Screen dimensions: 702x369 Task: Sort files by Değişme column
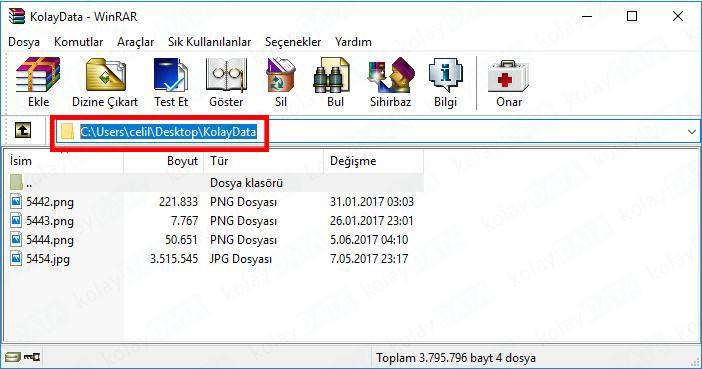373,161
